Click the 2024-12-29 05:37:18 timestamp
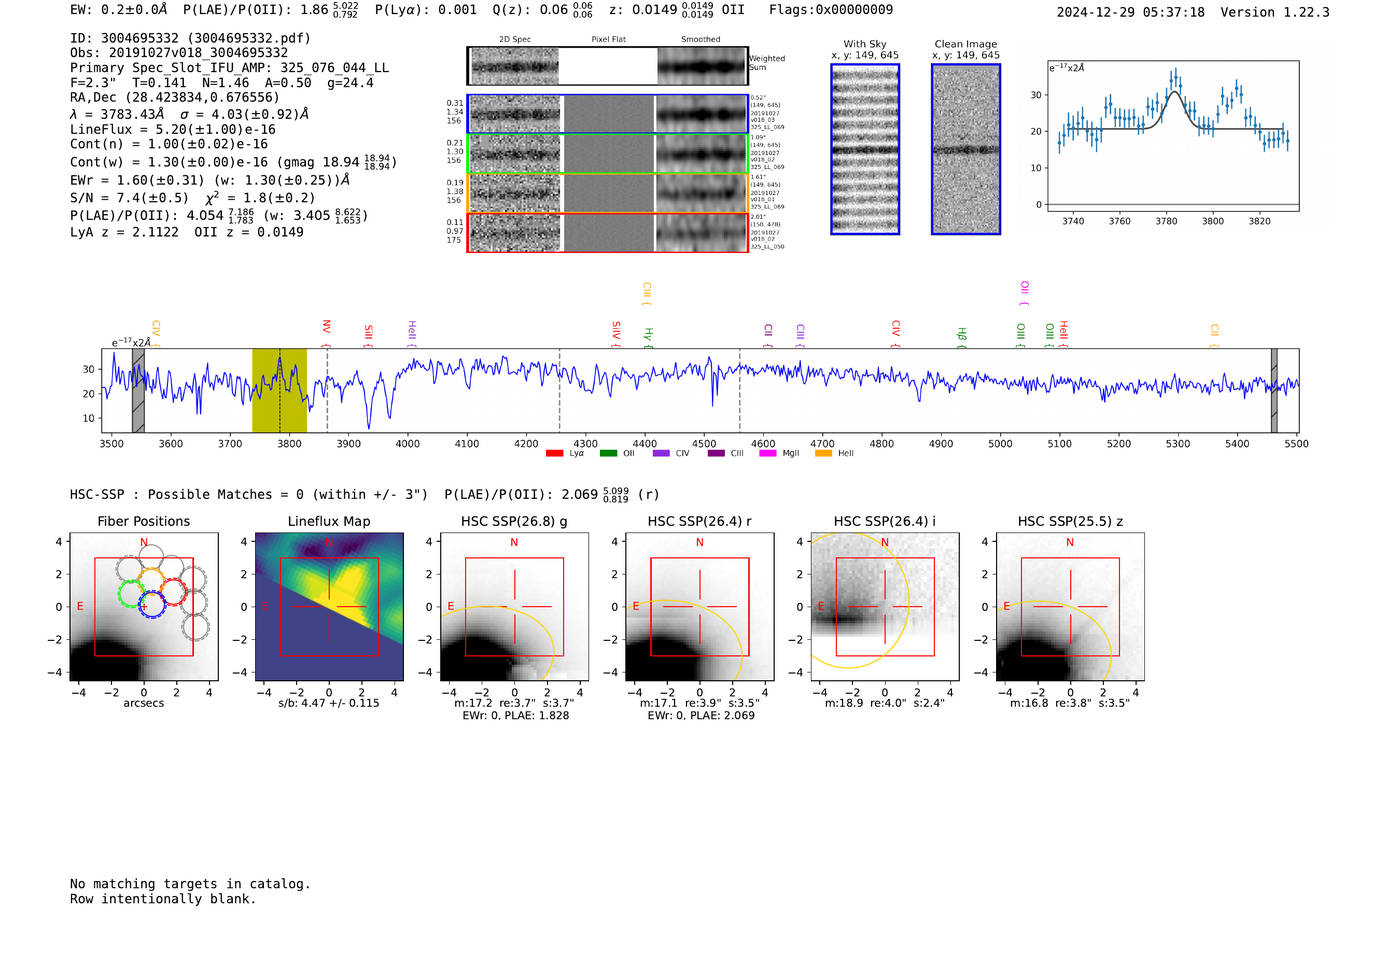Image resolution: width=1400 pixels, height=953 pixels. [1131, 12]
